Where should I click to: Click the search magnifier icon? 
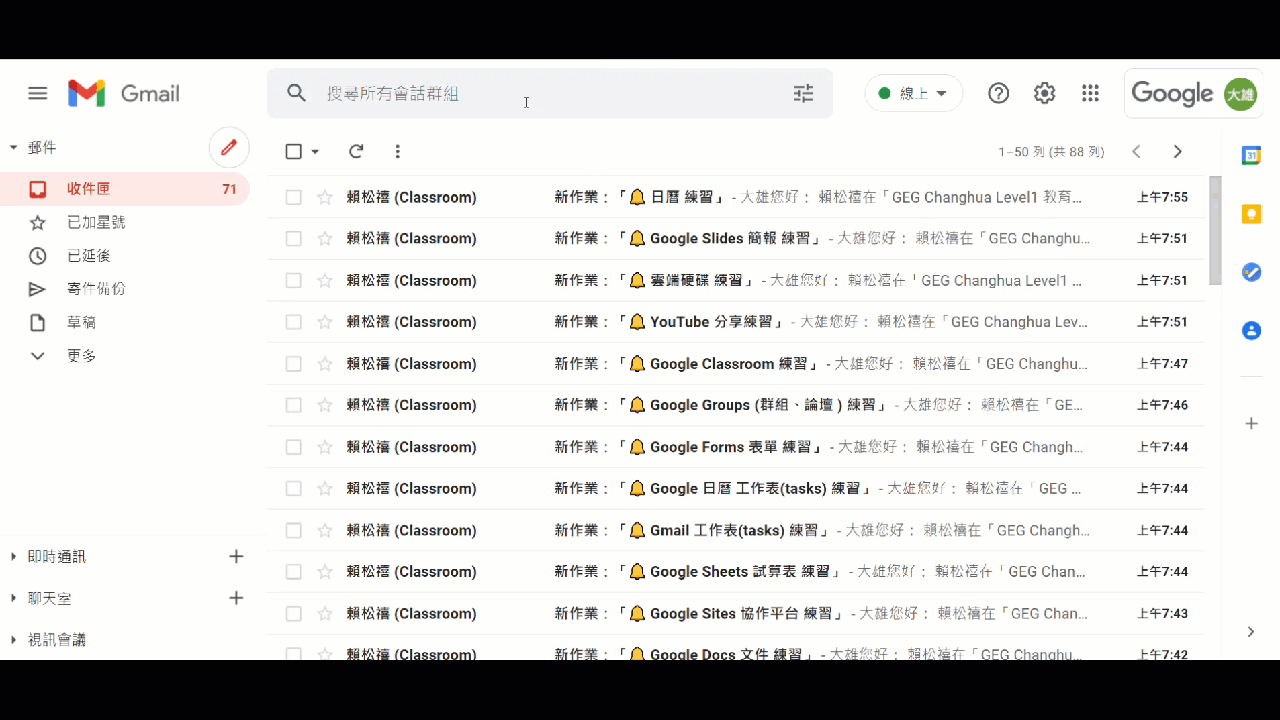tap(296, 93)
